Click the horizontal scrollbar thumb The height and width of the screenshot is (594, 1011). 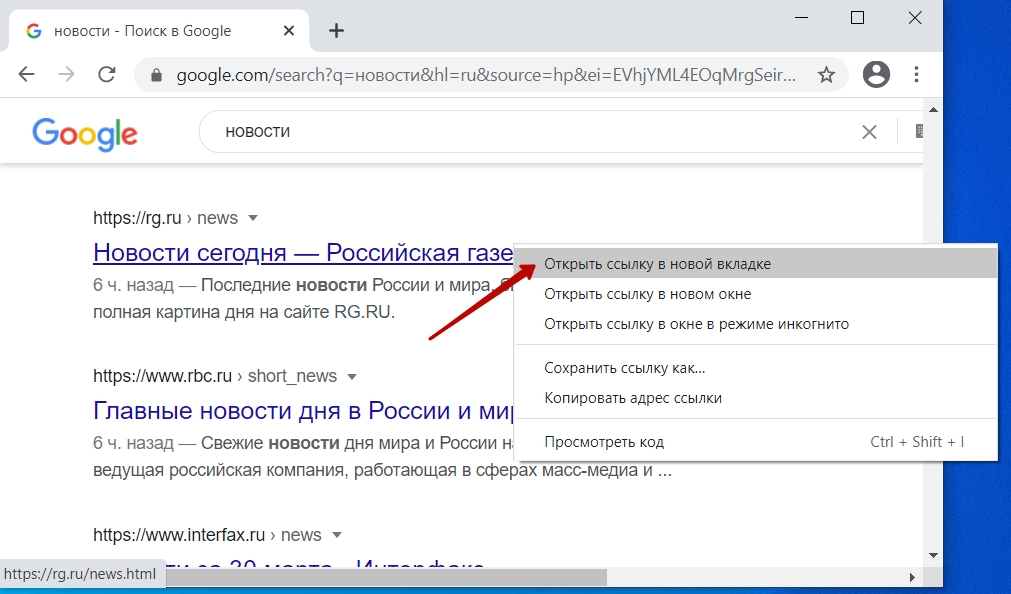386,577
